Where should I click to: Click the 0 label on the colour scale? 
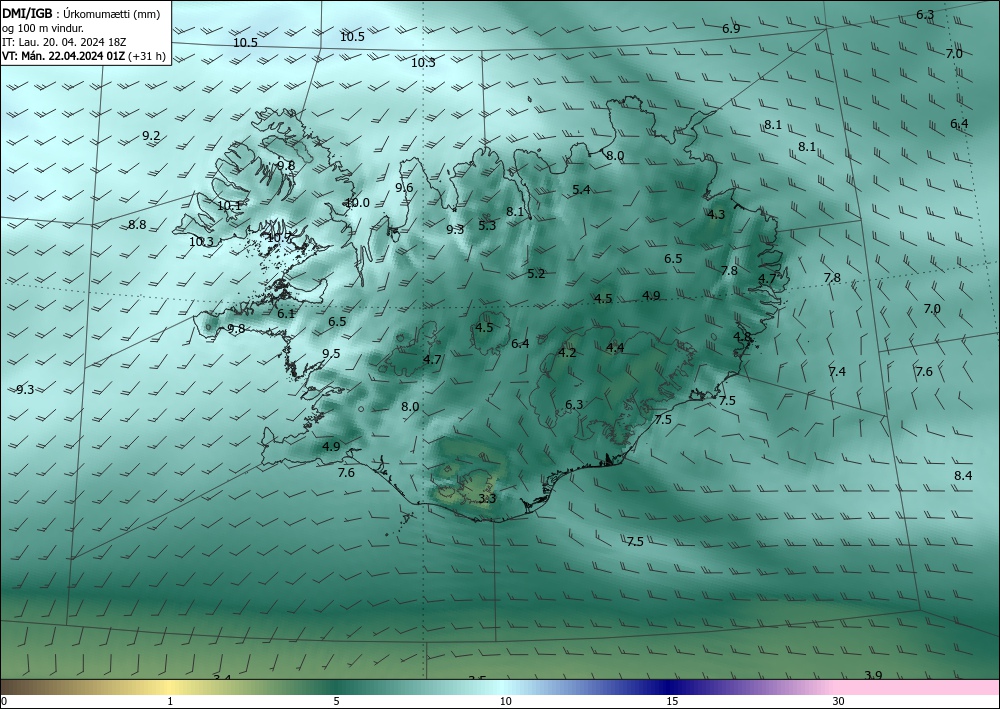(4, 701)
